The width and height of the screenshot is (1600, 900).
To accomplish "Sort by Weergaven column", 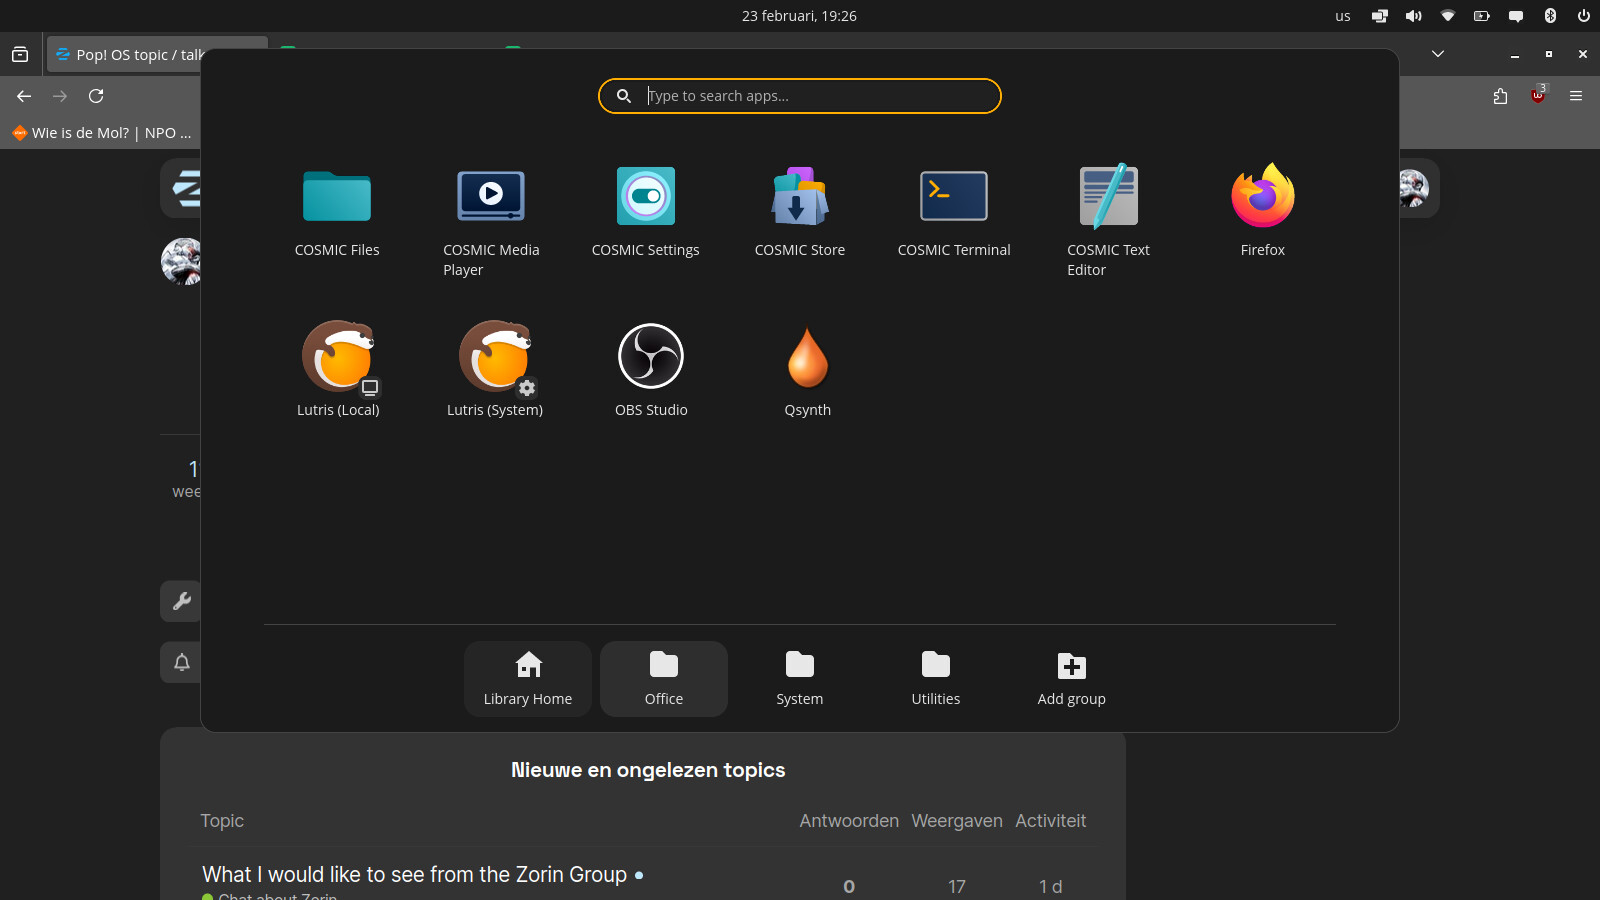I will 957,821.
